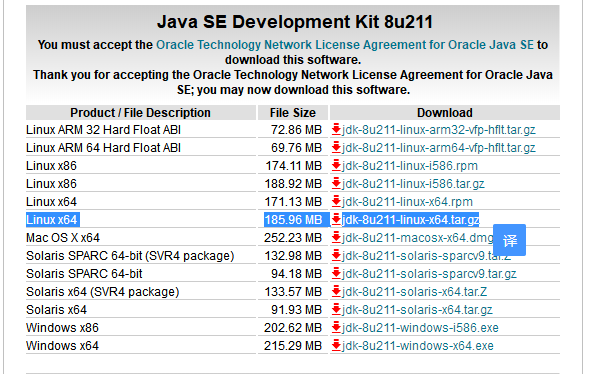Click the download icon beside jdk-8u211-solaris-x64.tar.gz
The width and height of the screenshot is (593, 374).
336,310
